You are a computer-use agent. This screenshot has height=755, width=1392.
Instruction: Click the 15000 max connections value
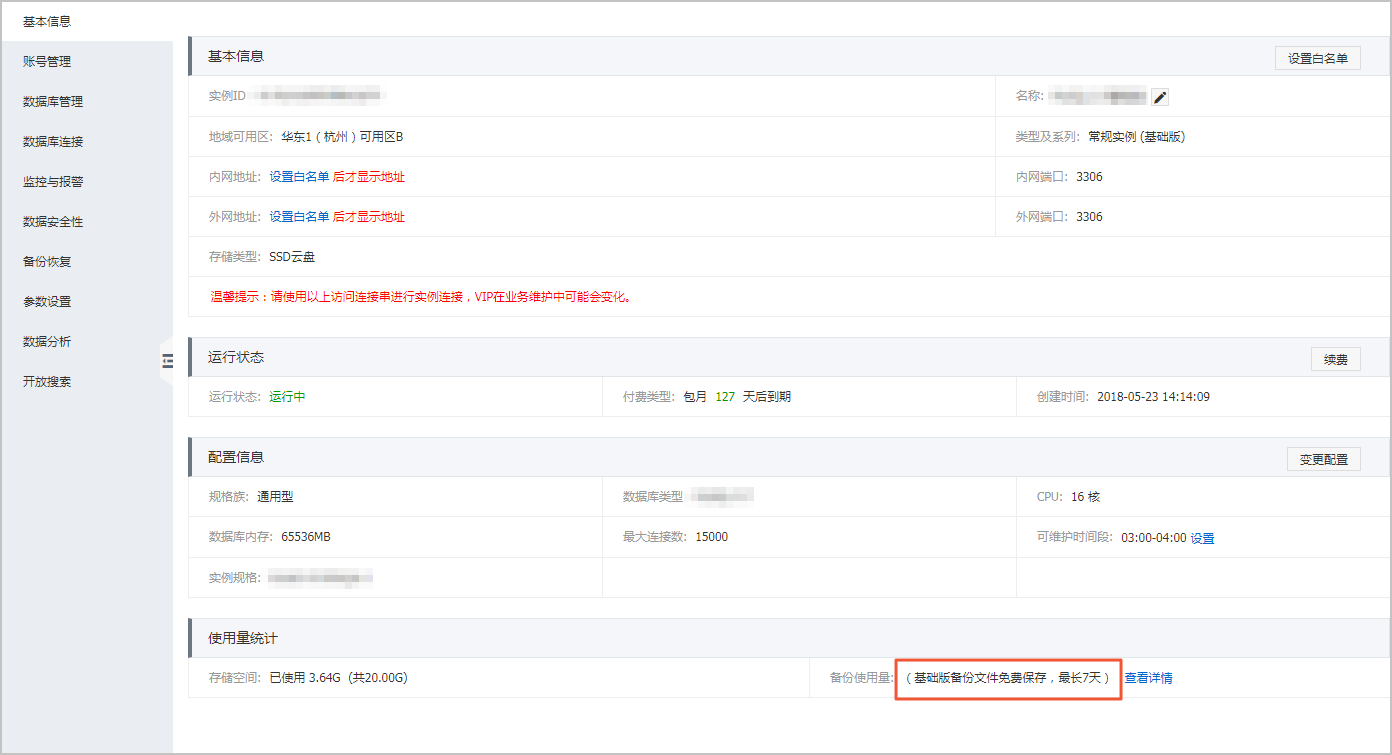[711, 537]
